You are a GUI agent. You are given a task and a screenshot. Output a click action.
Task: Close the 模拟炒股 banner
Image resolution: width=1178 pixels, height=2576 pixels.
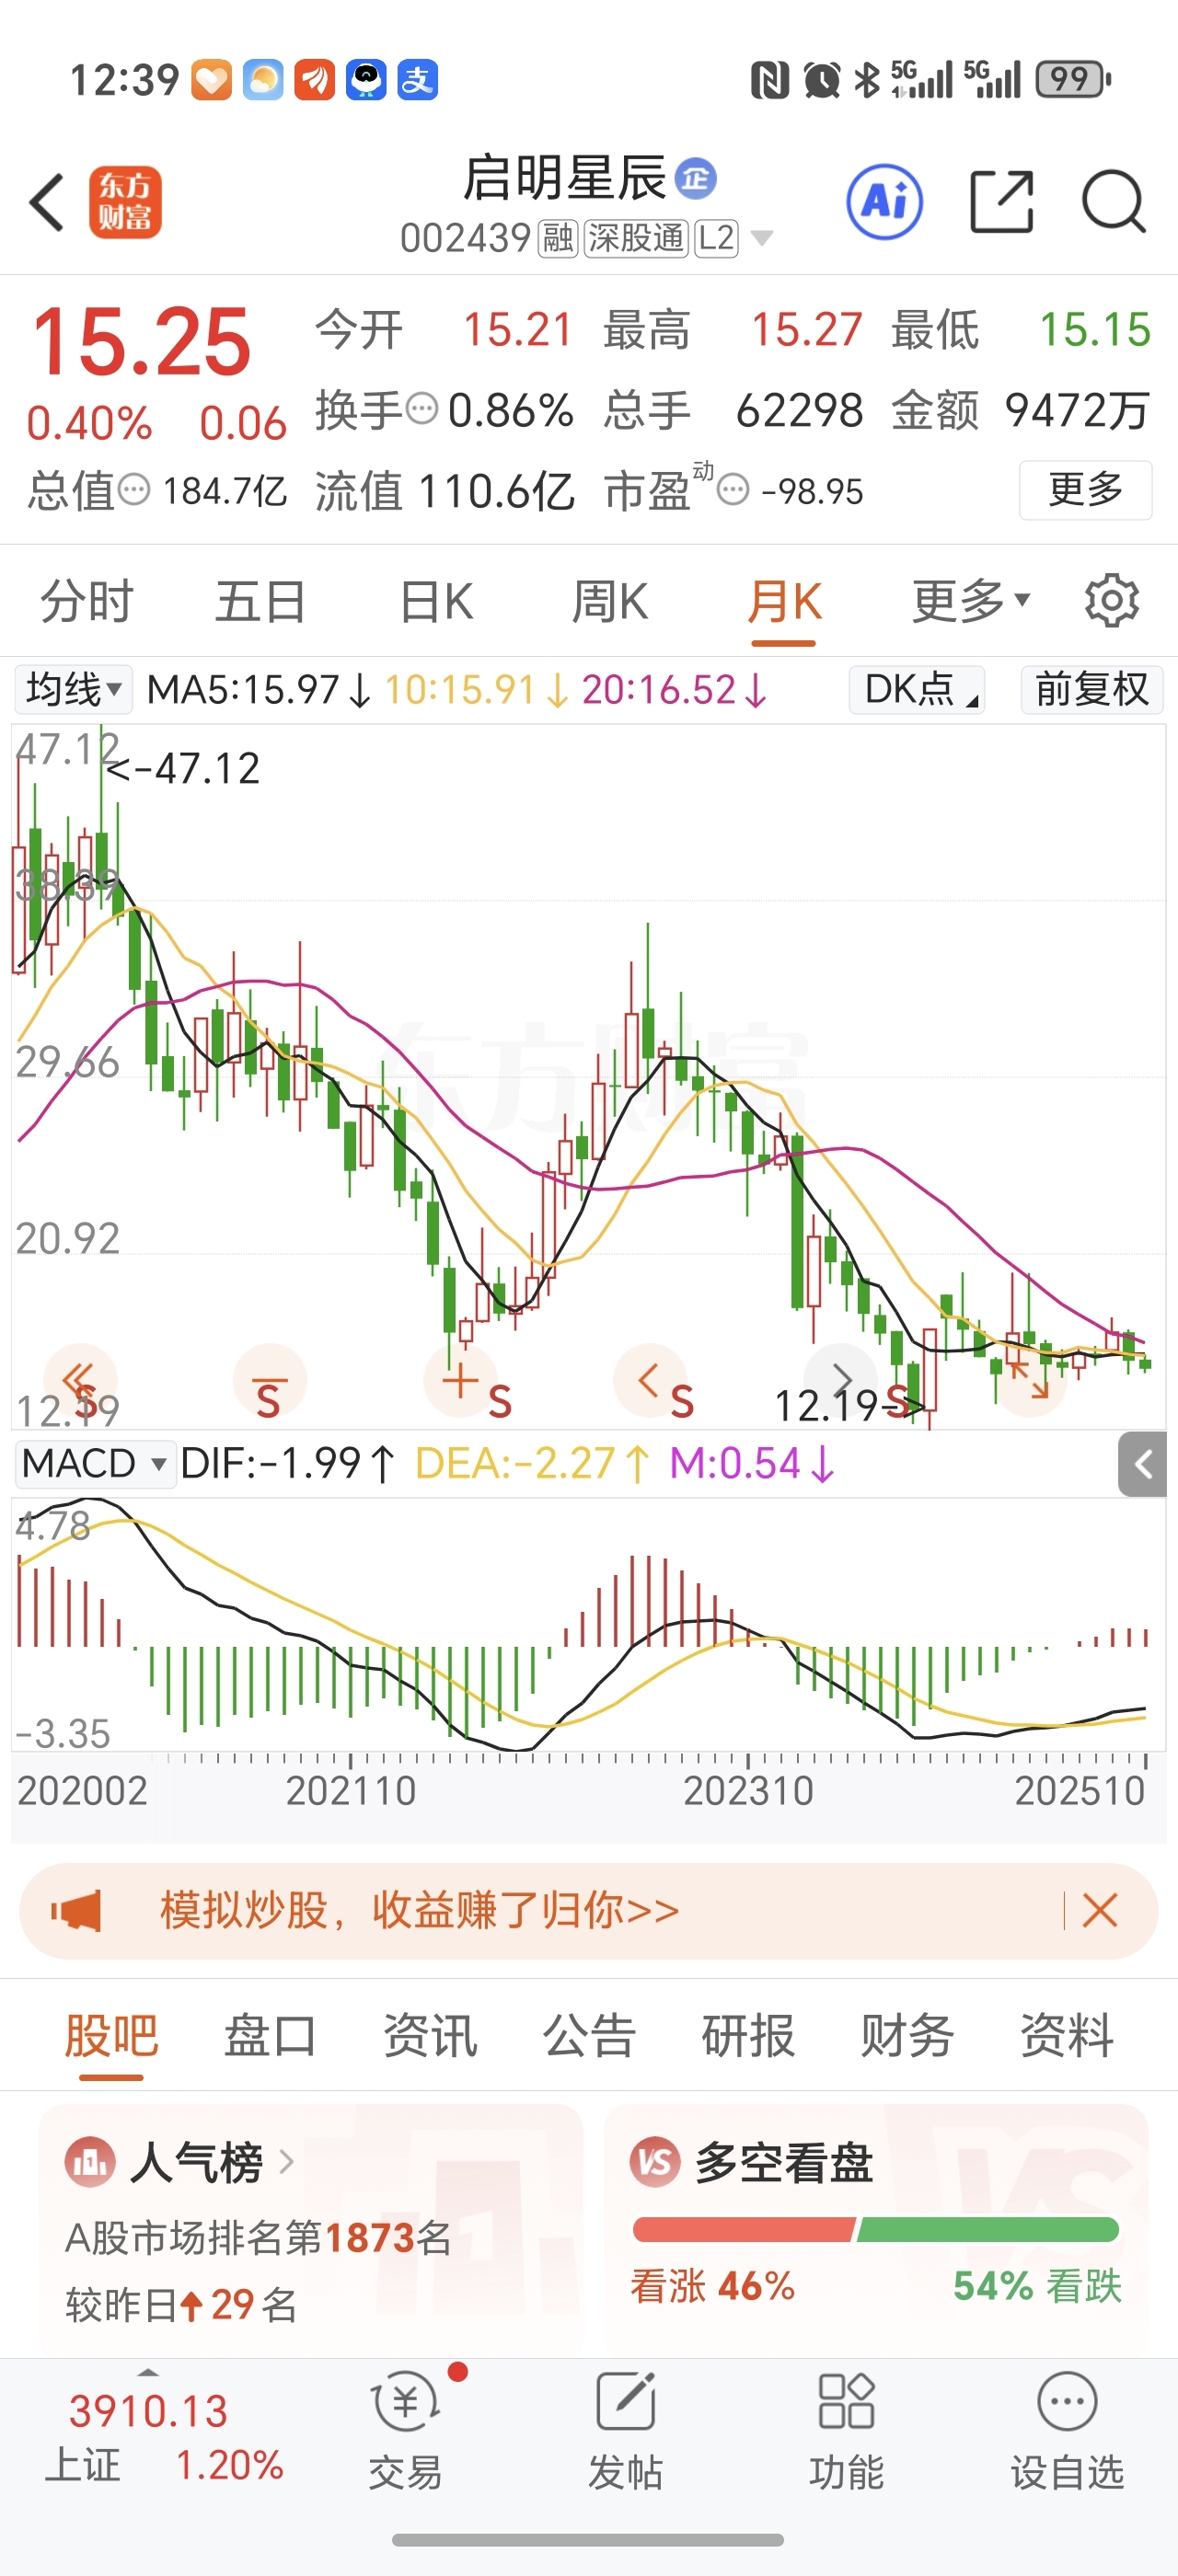1099,1911
